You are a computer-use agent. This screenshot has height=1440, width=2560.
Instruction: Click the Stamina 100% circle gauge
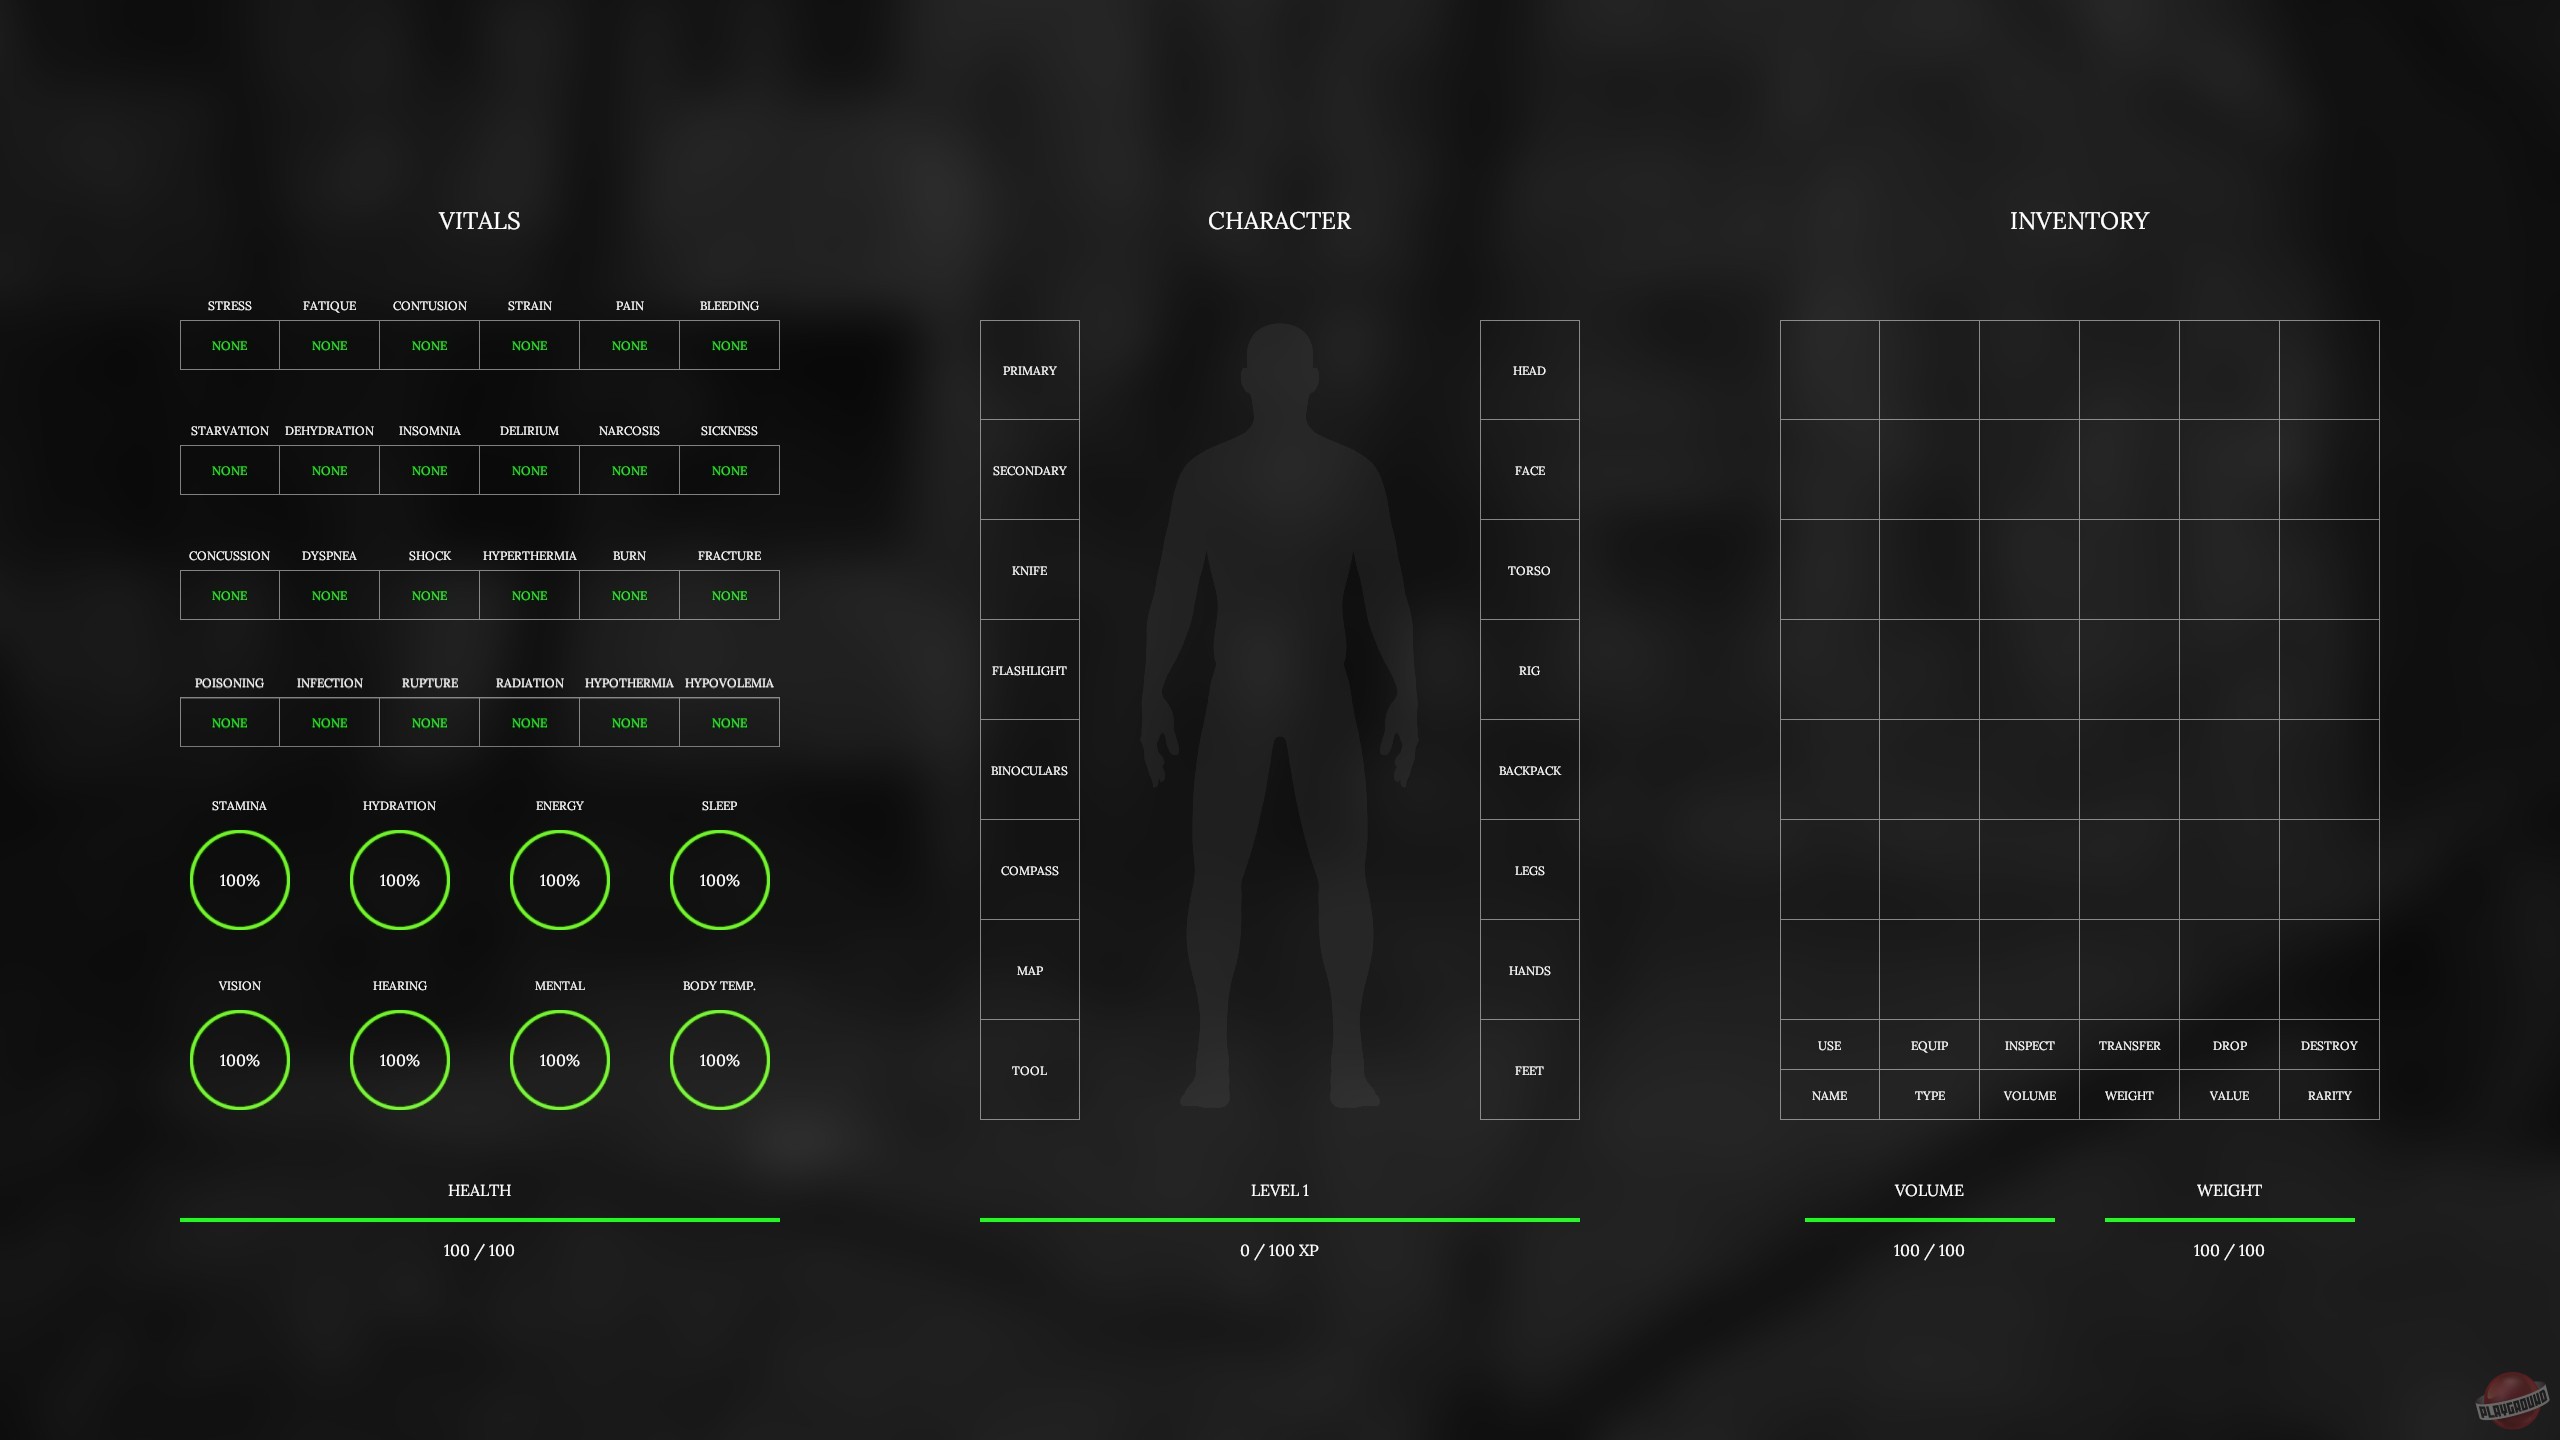coord(239,880)
